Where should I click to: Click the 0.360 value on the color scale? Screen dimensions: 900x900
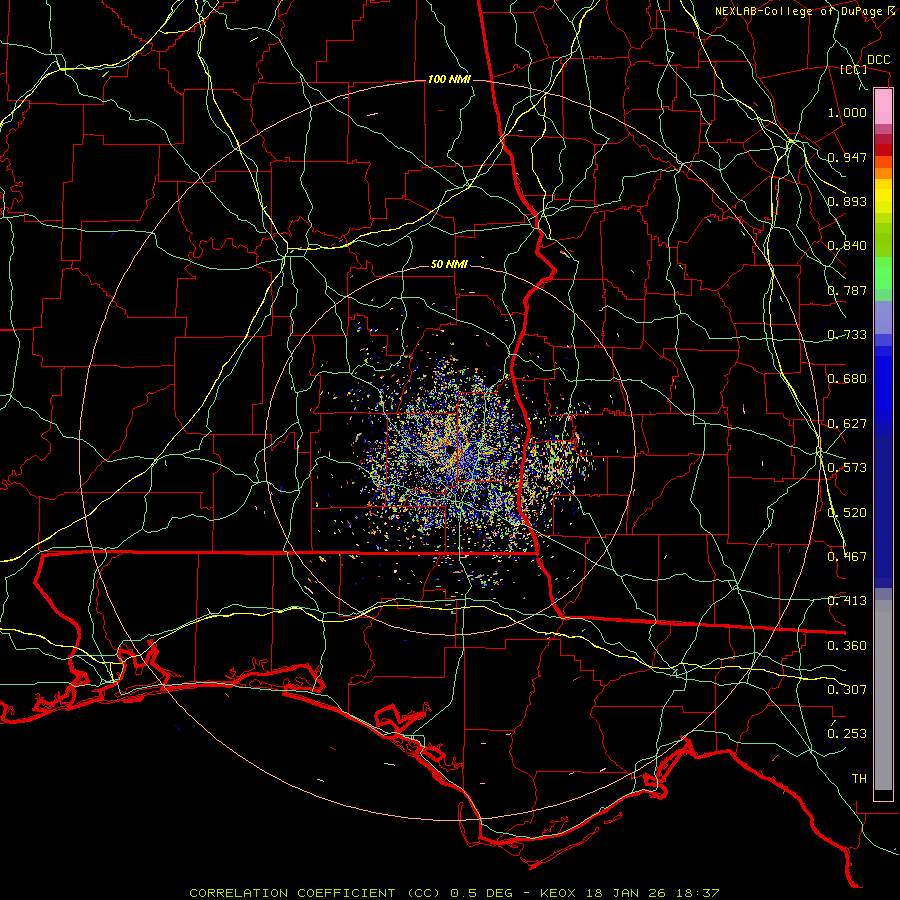[x=847, y=646]
